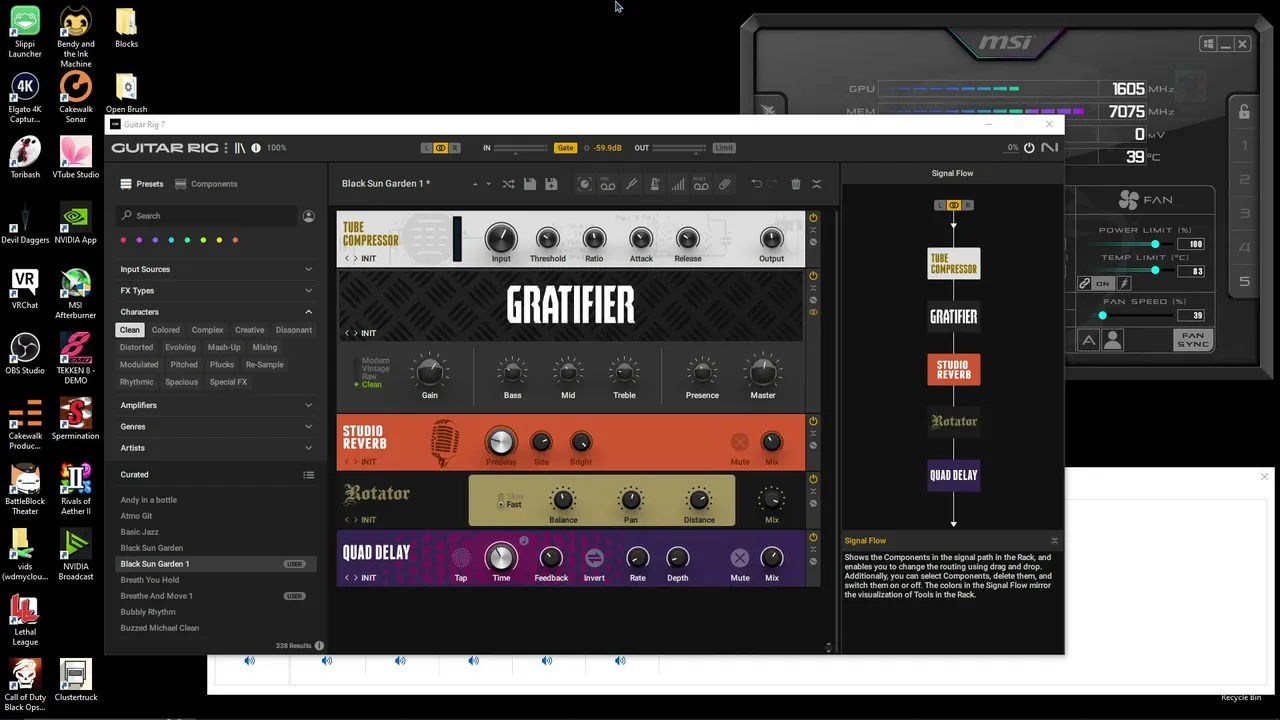Click the Tap fingerprint button on Quad Delay
1280x720 pixels.
click(461, 558)
